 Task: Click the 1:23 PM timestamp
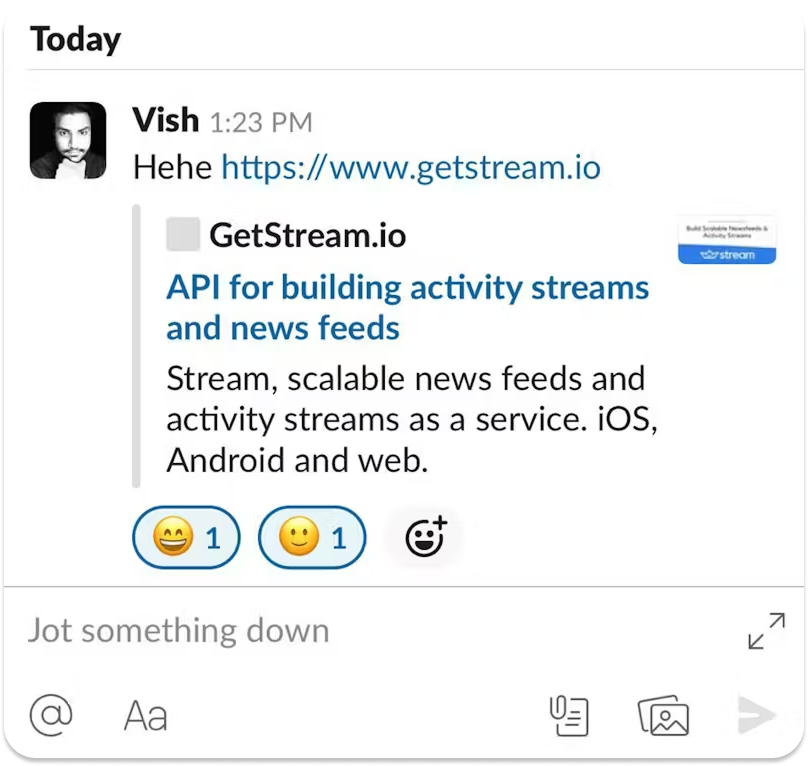tap(262, 122)
